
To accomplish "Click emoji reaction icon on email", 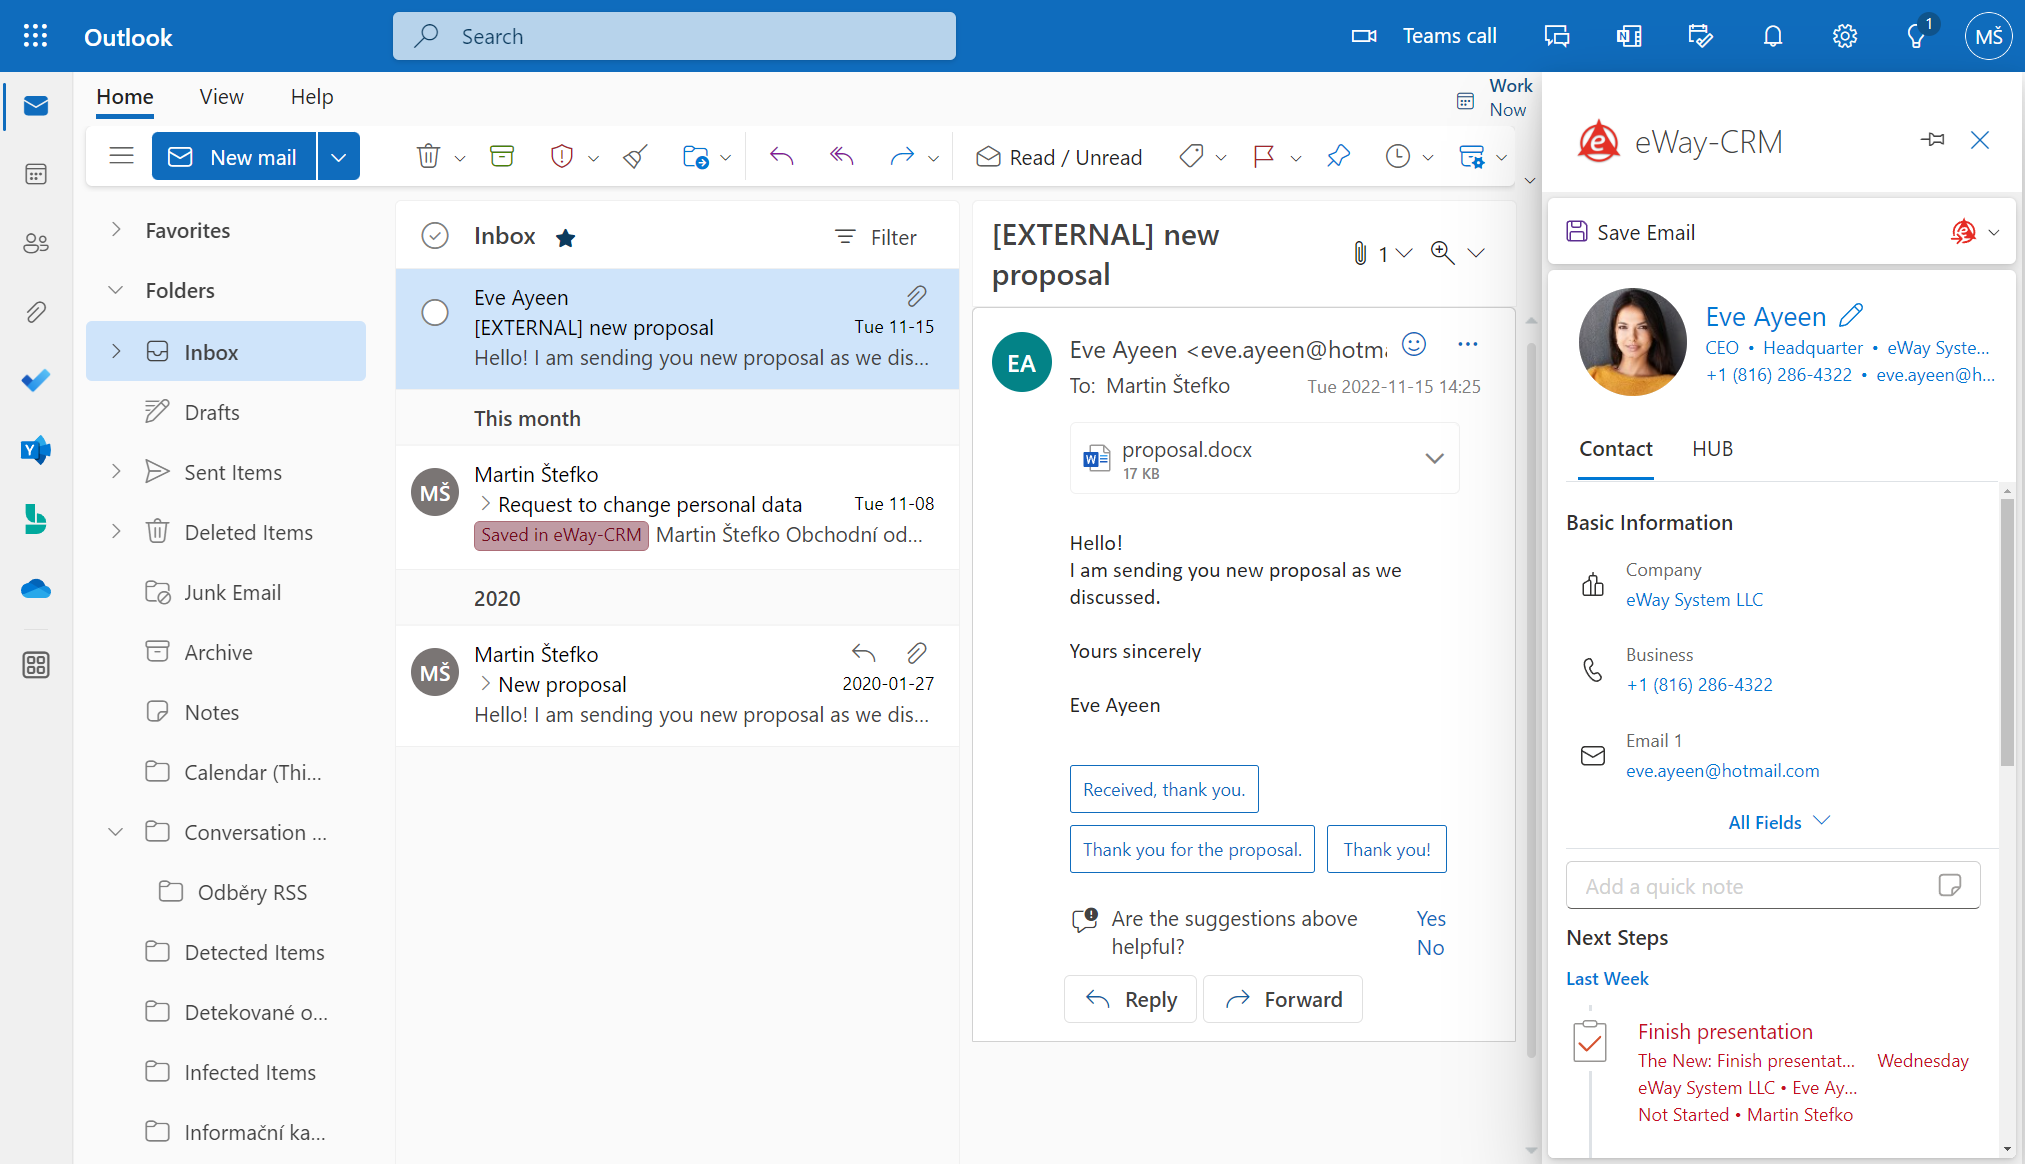I will click(x=1414, y=345).
